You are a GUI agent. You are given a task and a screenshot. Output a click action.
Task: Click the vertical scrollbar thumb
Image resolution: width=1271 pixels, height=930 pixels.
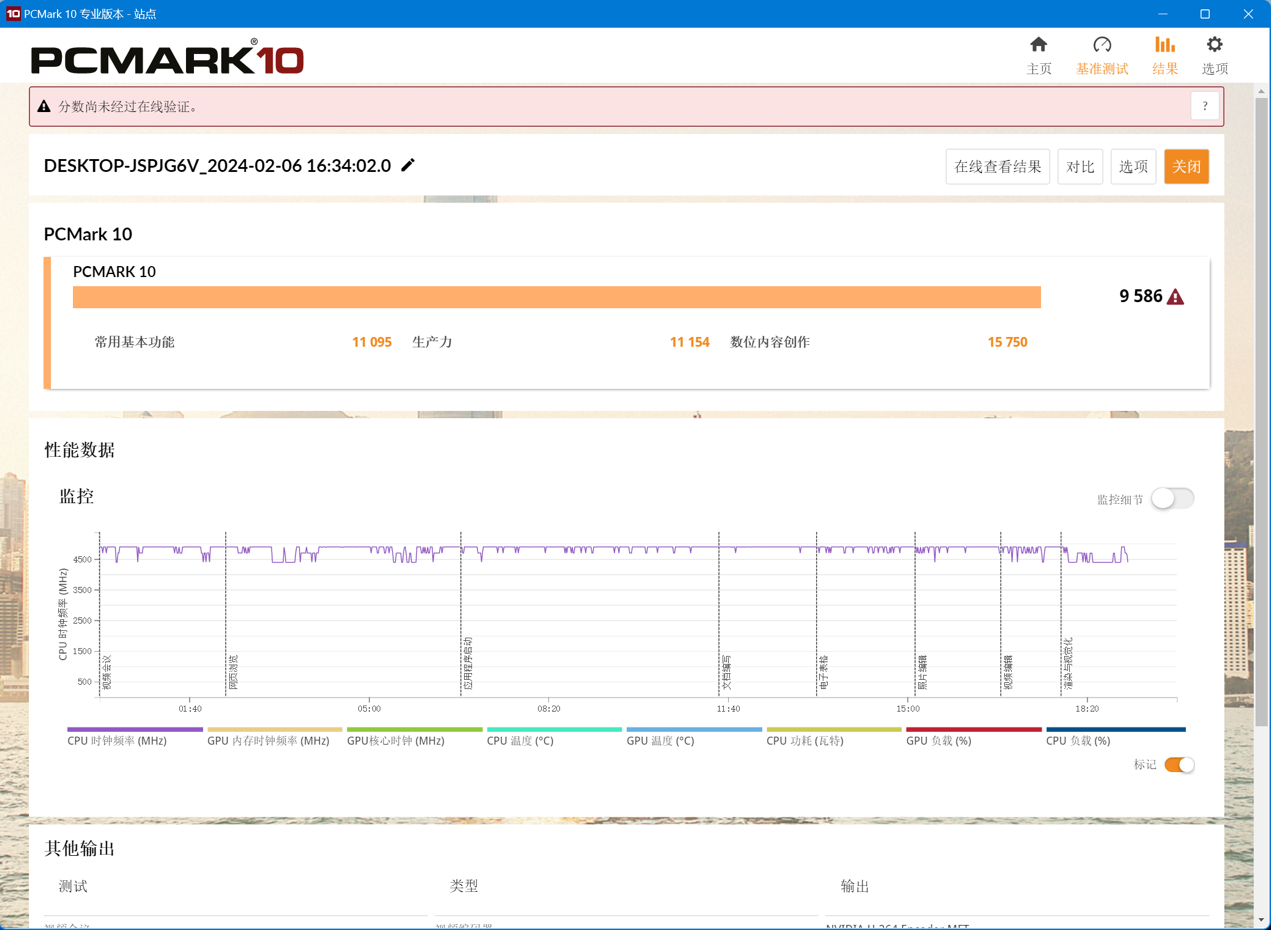coord(1262,414)
